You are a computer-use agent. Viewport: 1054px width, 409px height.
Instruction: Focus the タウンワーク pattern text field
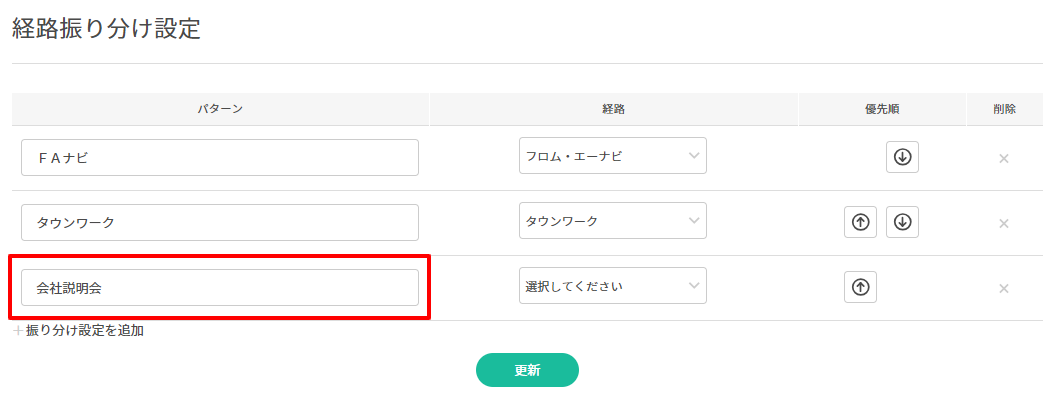(x=219, y=222)
